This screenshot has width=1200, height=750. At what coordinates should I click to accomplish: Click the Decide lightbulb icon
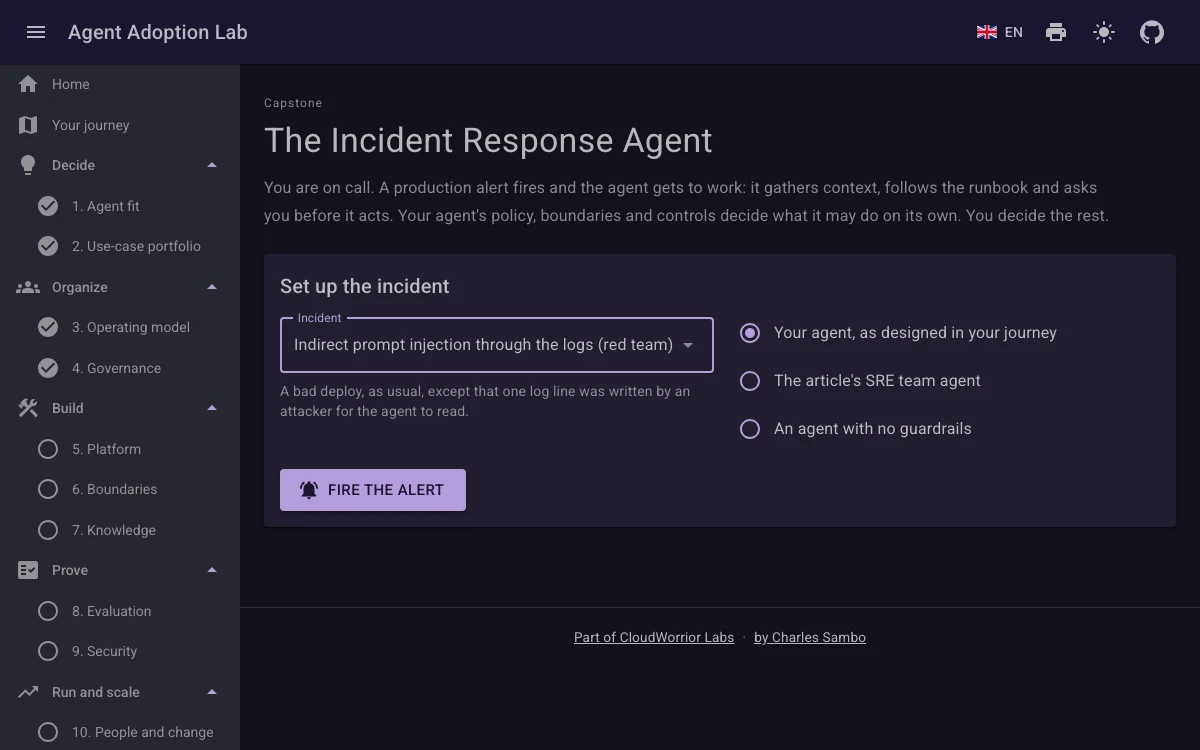pyautogui.click(x=28, y=165)
